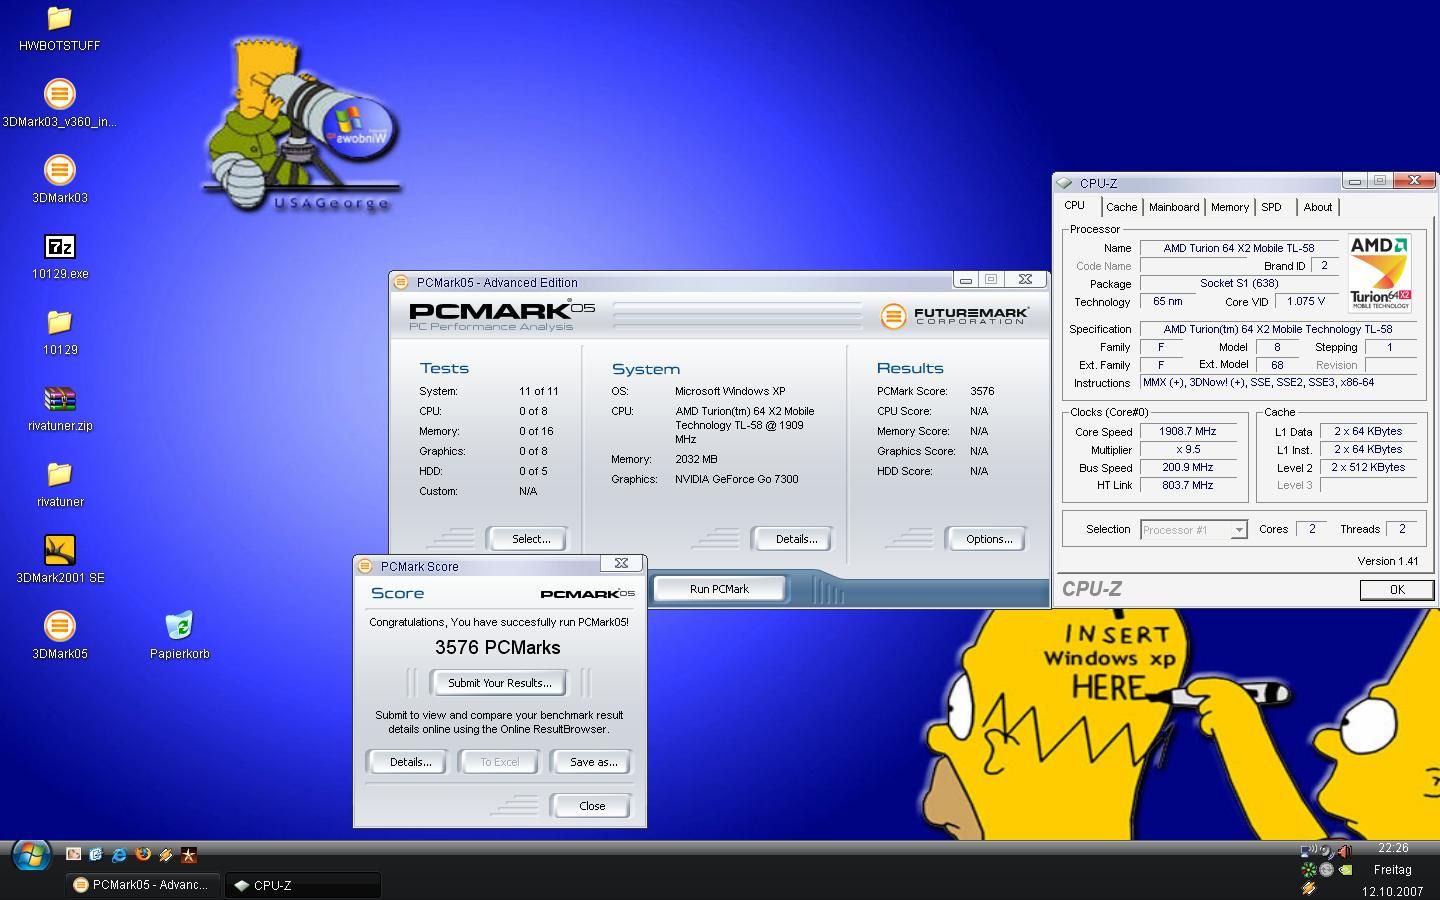Click the Package value Socket S1 (638)
The height and width of the screenshot is (900, 1440).
pyautogui.click(x=1238, y=284)
